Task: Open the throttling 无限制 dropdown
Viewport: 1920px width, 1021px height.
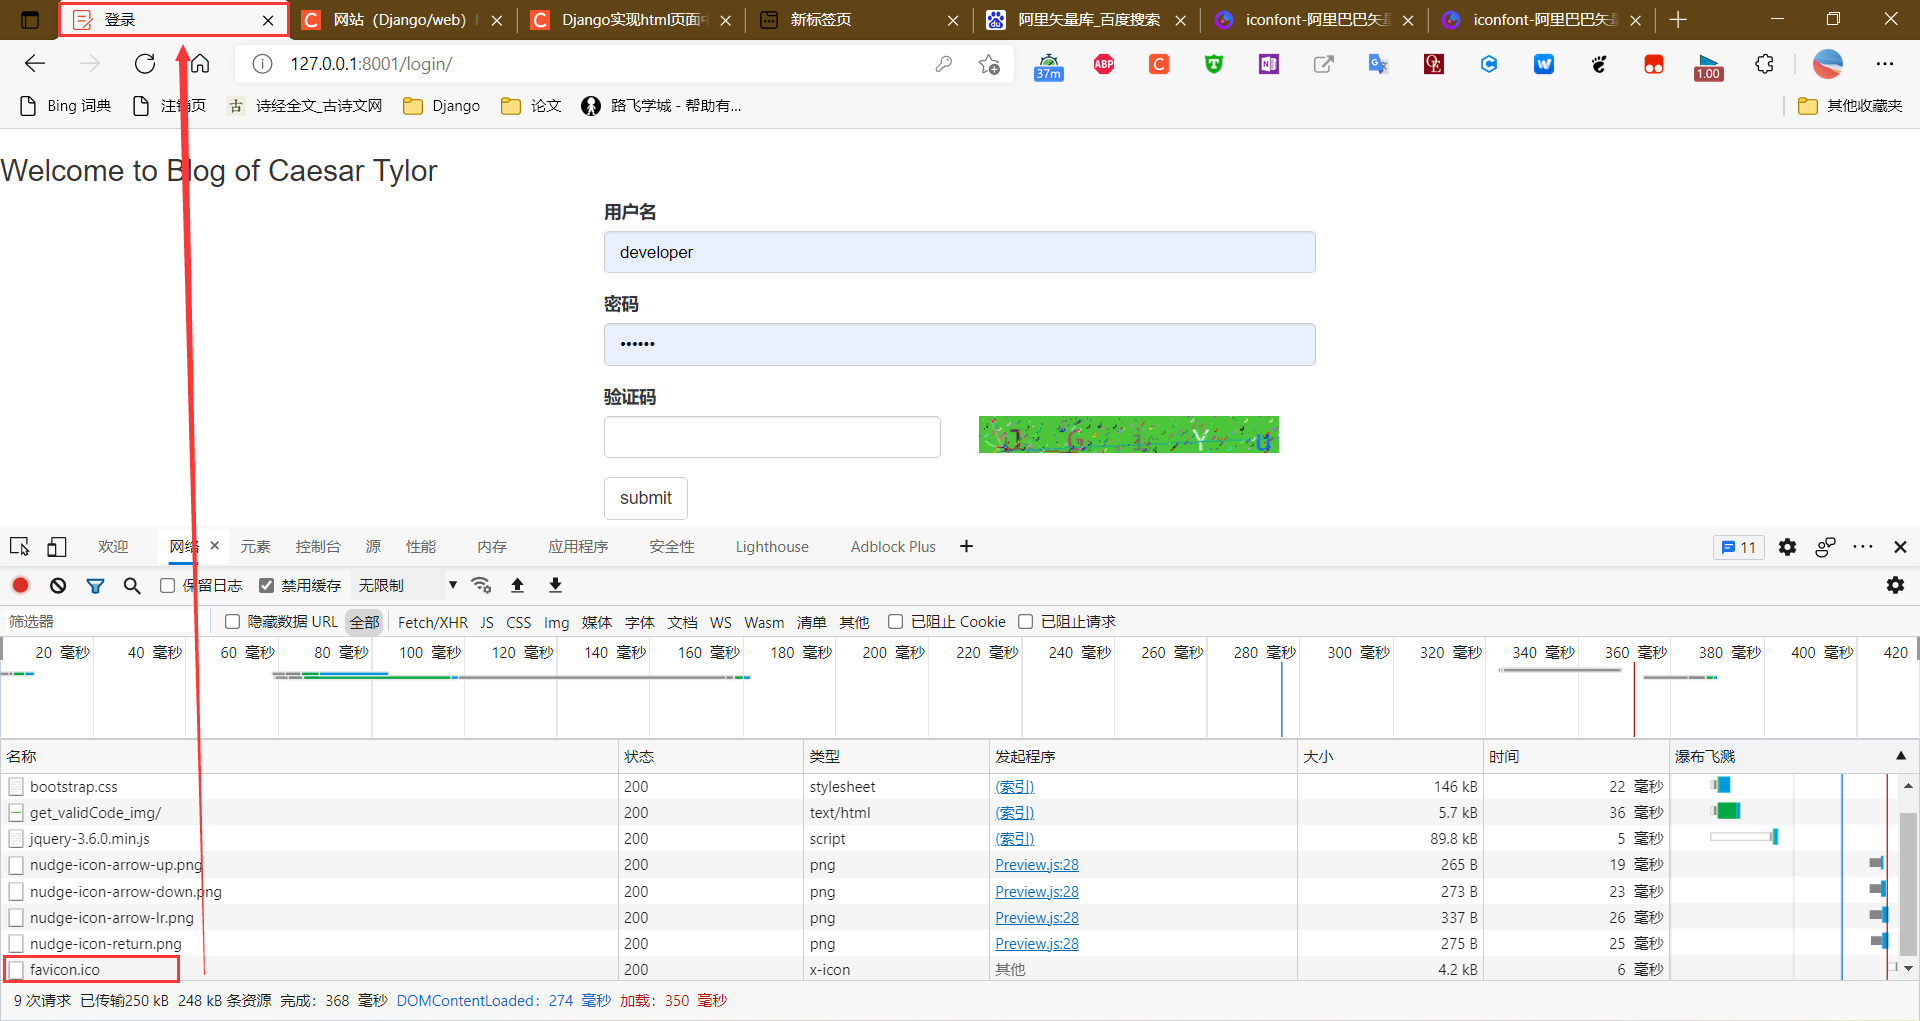Action: (x=407, y=585)
